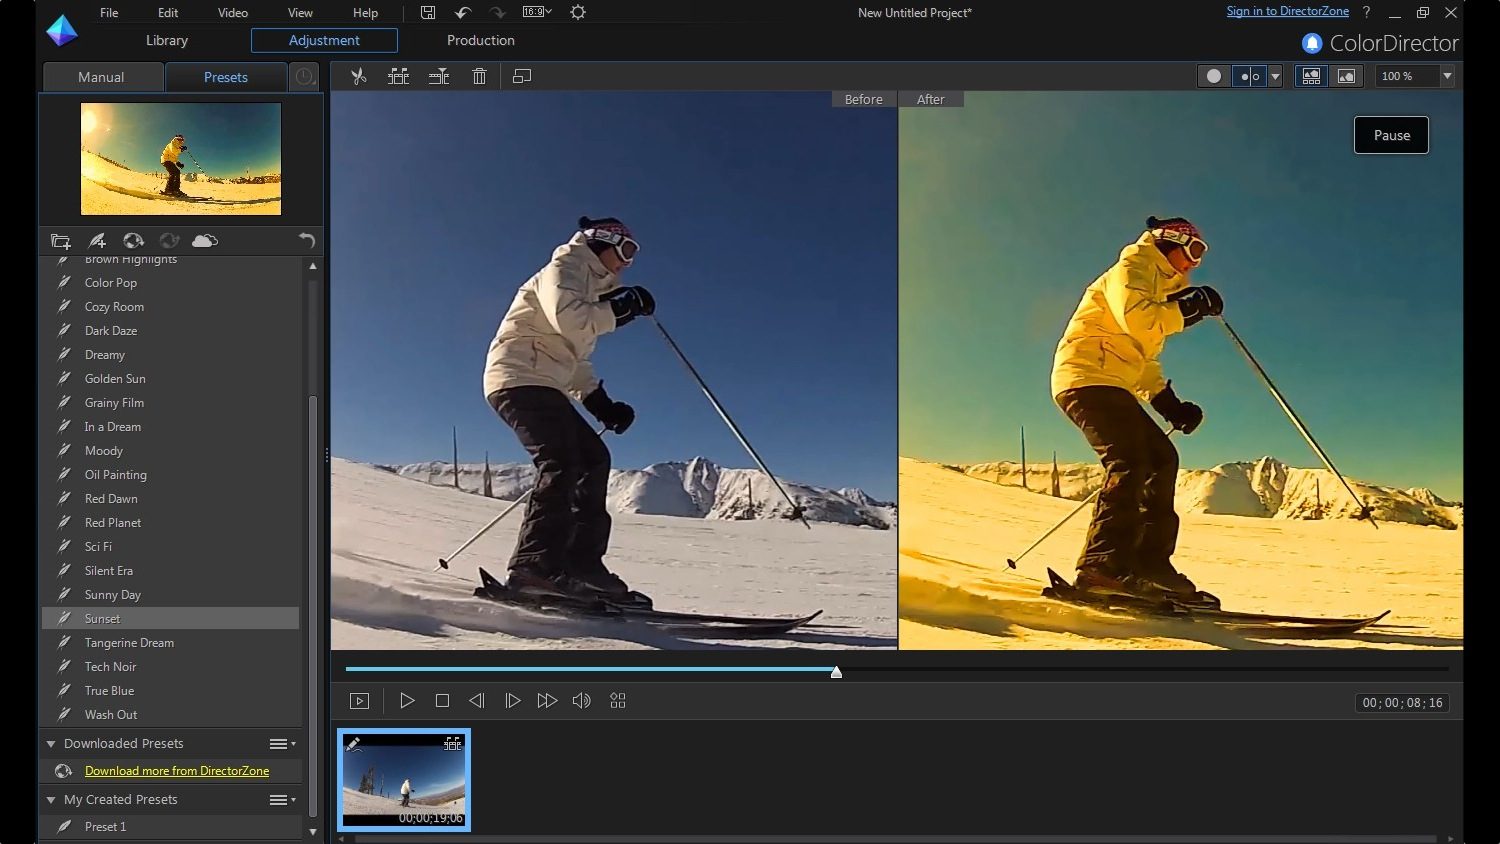Click trim marker icon on clip thumbnail
This screenshot has width=1500, height=844.
pyautogui.click(x=453, y=743)
